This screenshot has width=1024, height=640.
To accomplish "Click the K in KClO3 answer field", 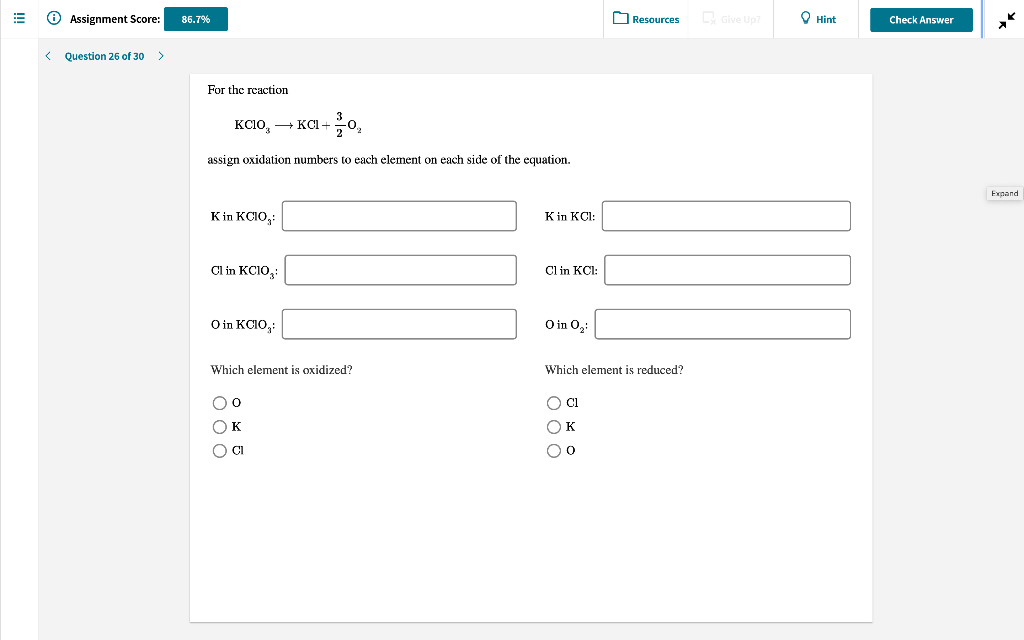I will pos(399,215).
